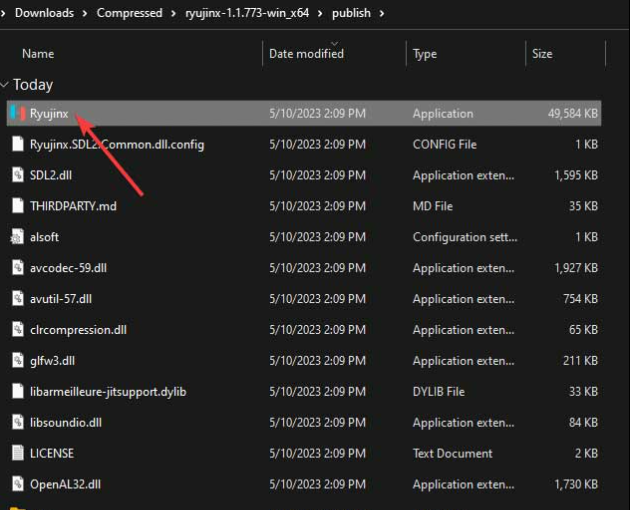The height and width of the screenshot is (510, 636).
Task: Click the glfw3.dll file icon
Action: coord(18,360)
